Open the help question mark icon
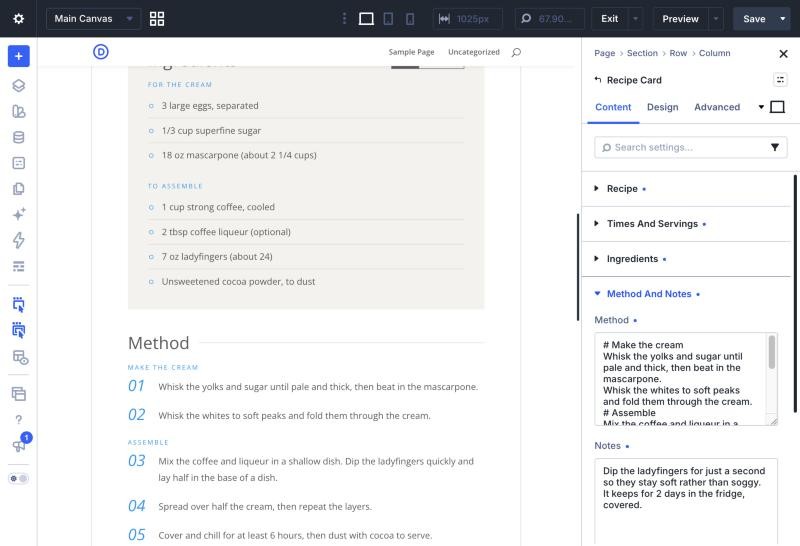The image size is (800, 546). point(18,419)
